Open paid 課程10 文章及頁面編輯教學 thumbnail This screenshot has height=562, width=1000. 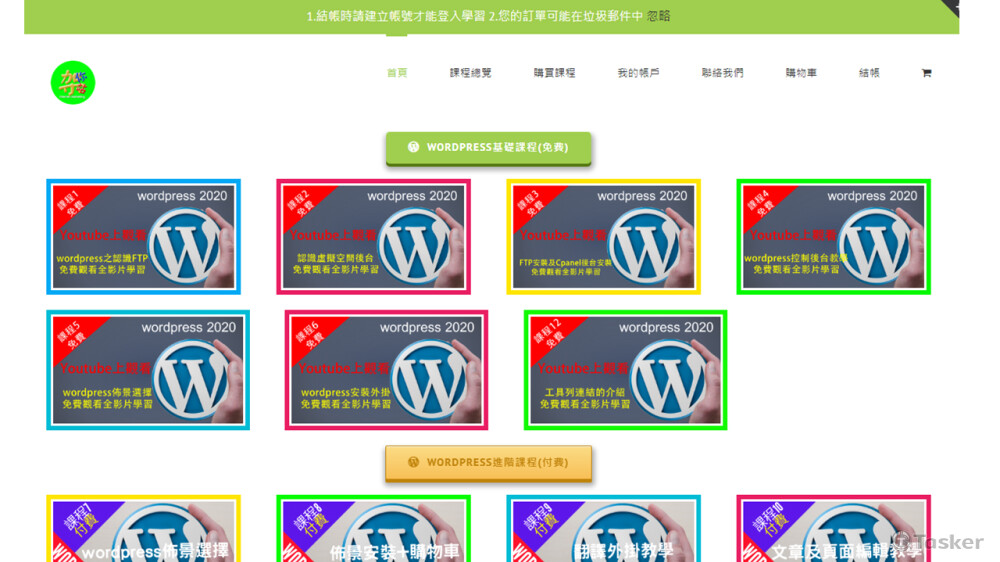834,529
